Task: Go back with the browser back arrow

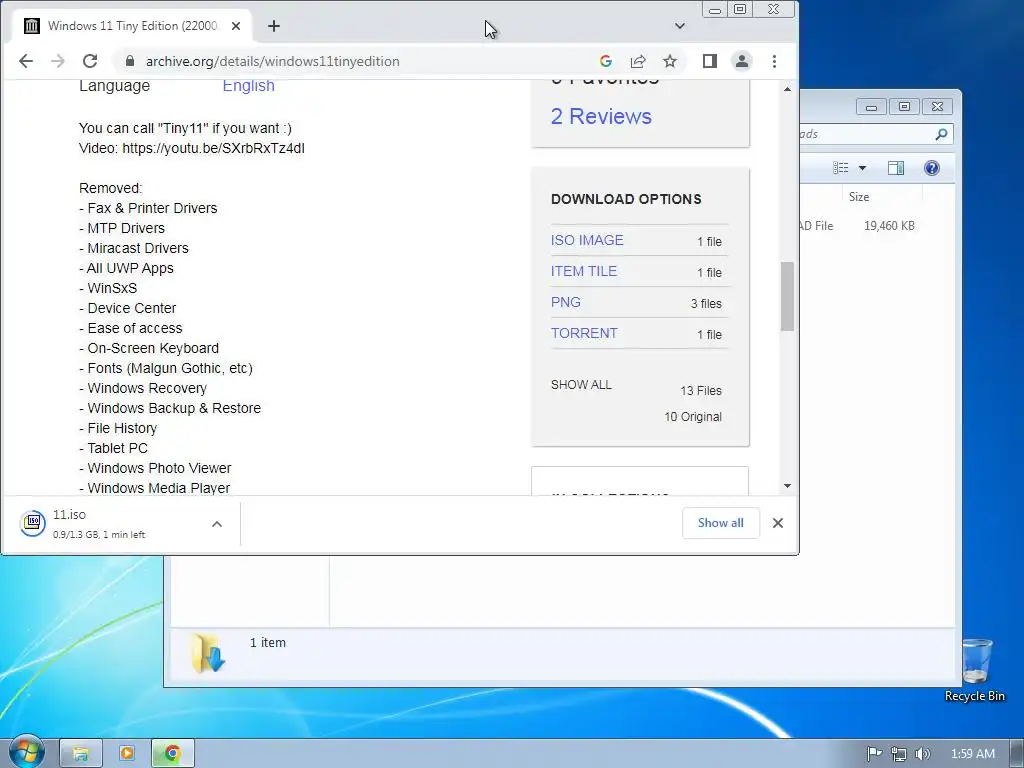Action: tap(25, 61)
